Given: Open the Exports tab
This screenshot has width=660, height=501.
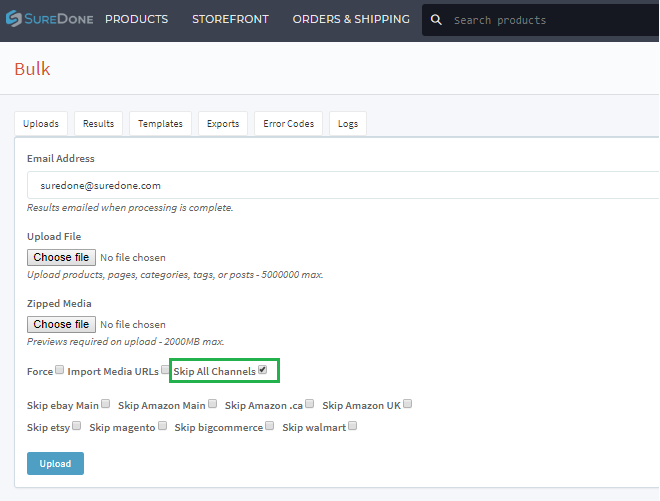Looking at the screenshot, I should point(223,124).
